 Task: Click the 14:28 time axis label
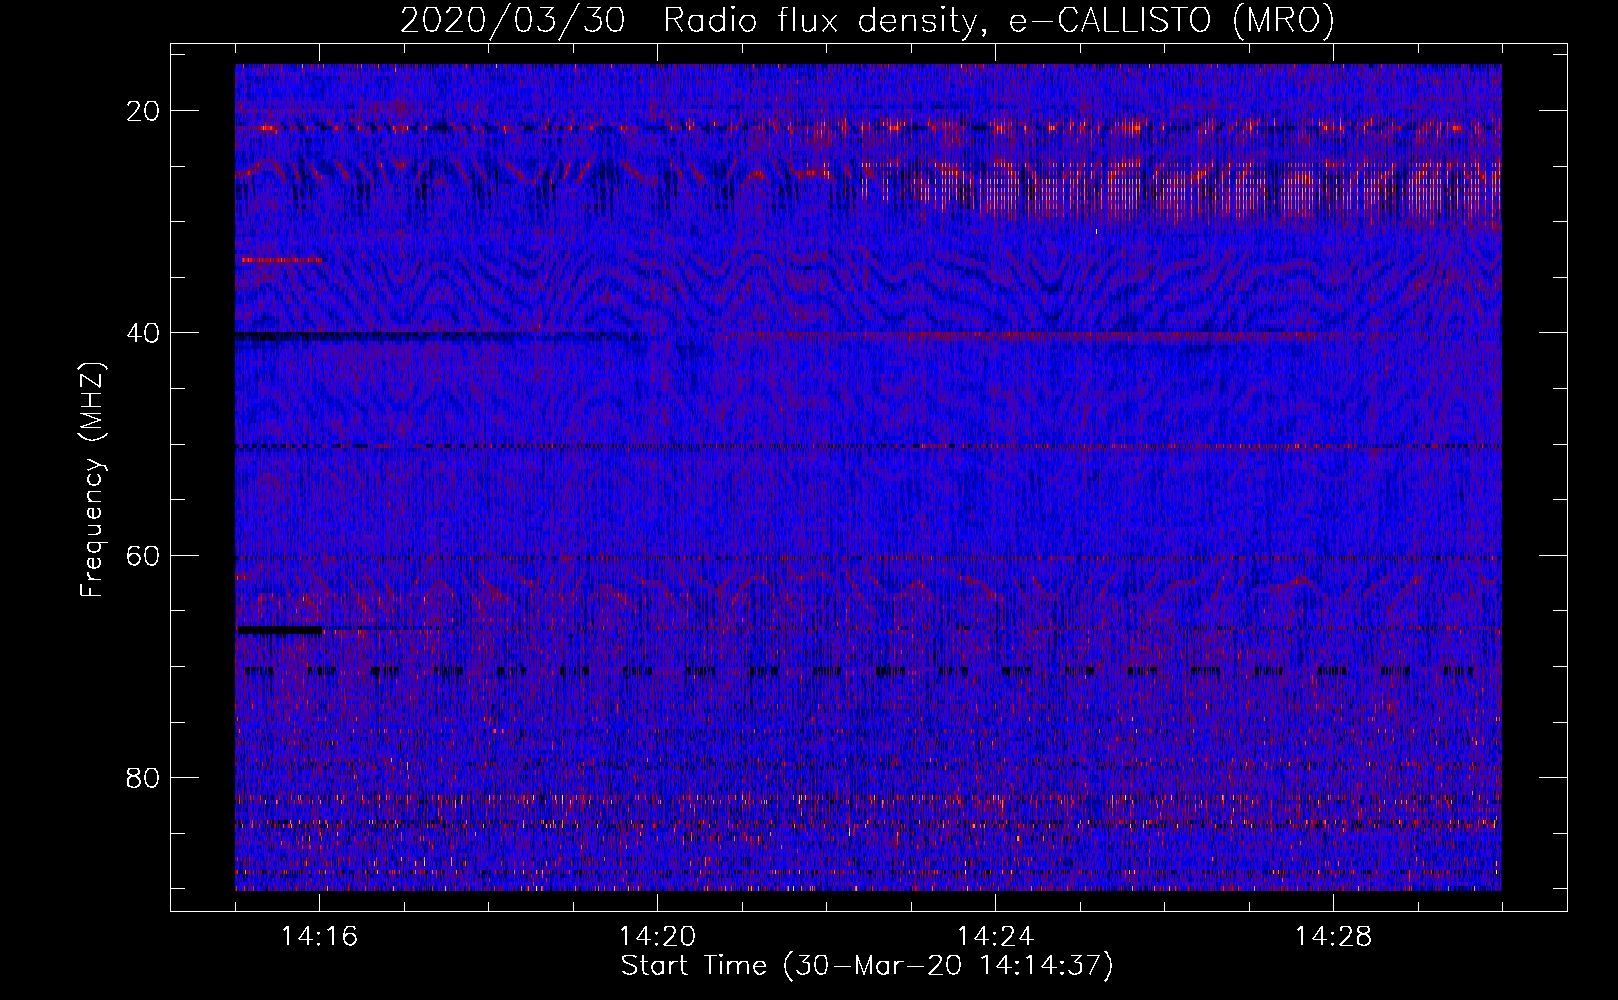click(1333, 937)
